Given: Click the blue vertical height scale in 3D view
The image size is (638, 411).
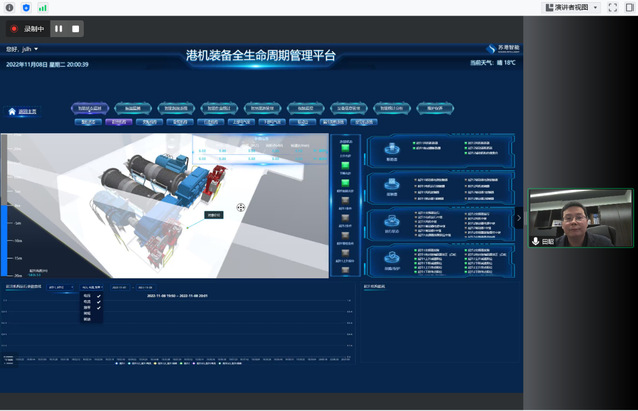Looking at the screenshot, I should click(x=5, y=235).
